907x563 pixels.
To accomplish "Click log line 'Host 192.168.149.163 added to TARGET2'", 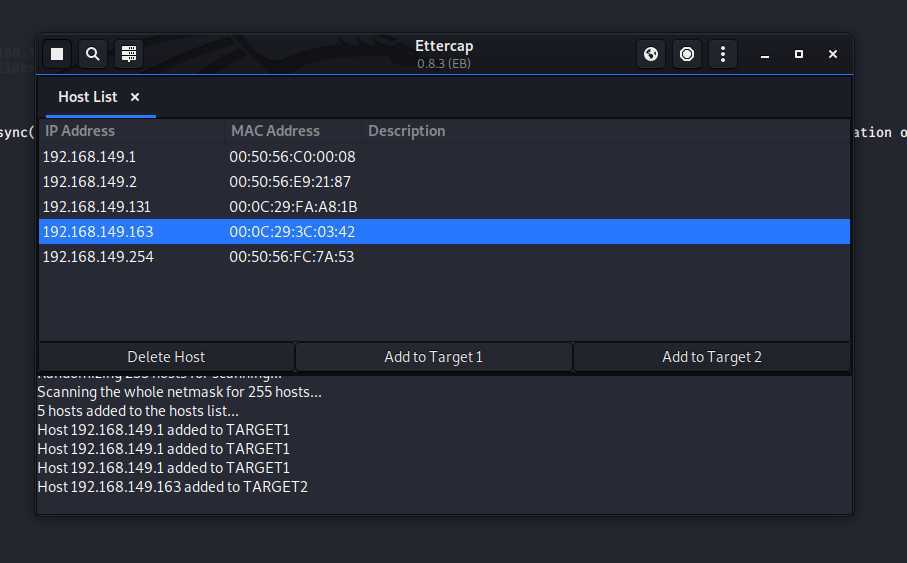I will point(172,487).
